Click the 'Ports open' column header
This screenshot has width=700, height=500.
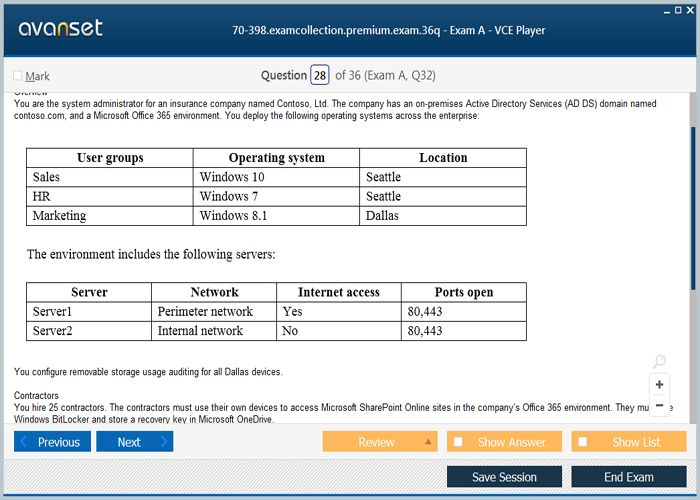(x=464, y=292)
